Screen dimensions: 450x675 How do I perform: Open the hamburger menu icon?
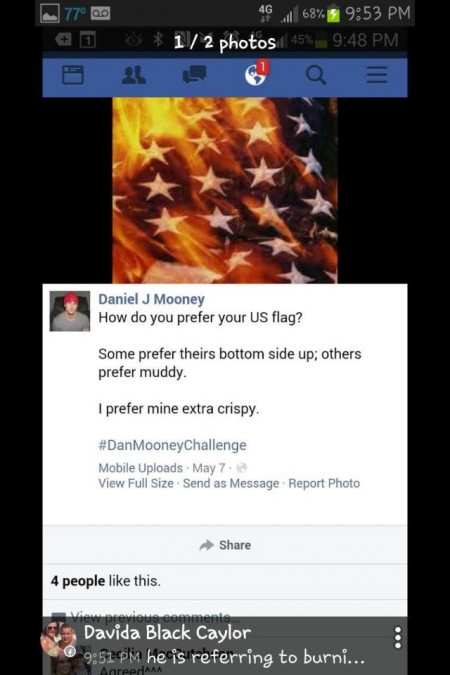tap(377, 75)
